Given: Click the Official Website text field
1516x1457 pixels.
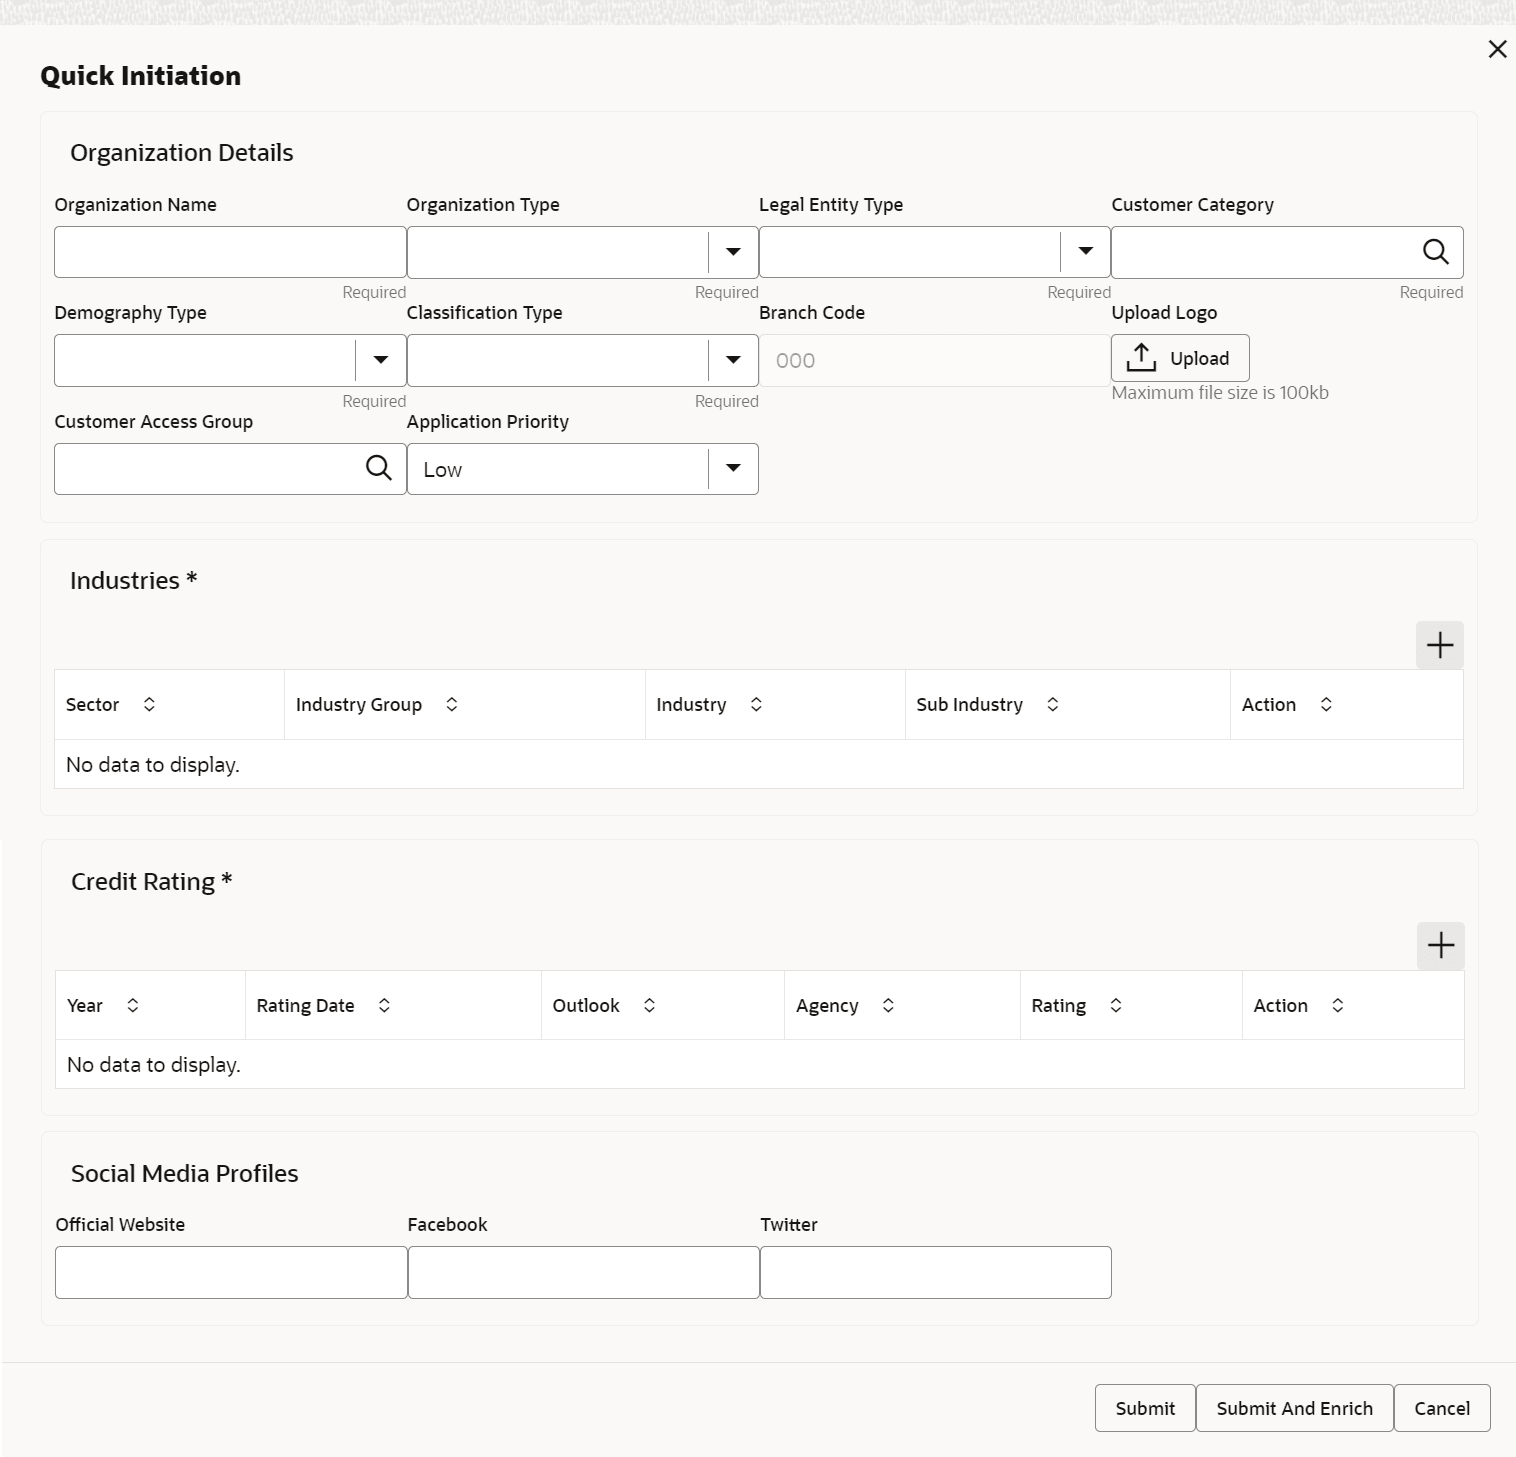Looking at the screenshot, I should point(231,1272).
